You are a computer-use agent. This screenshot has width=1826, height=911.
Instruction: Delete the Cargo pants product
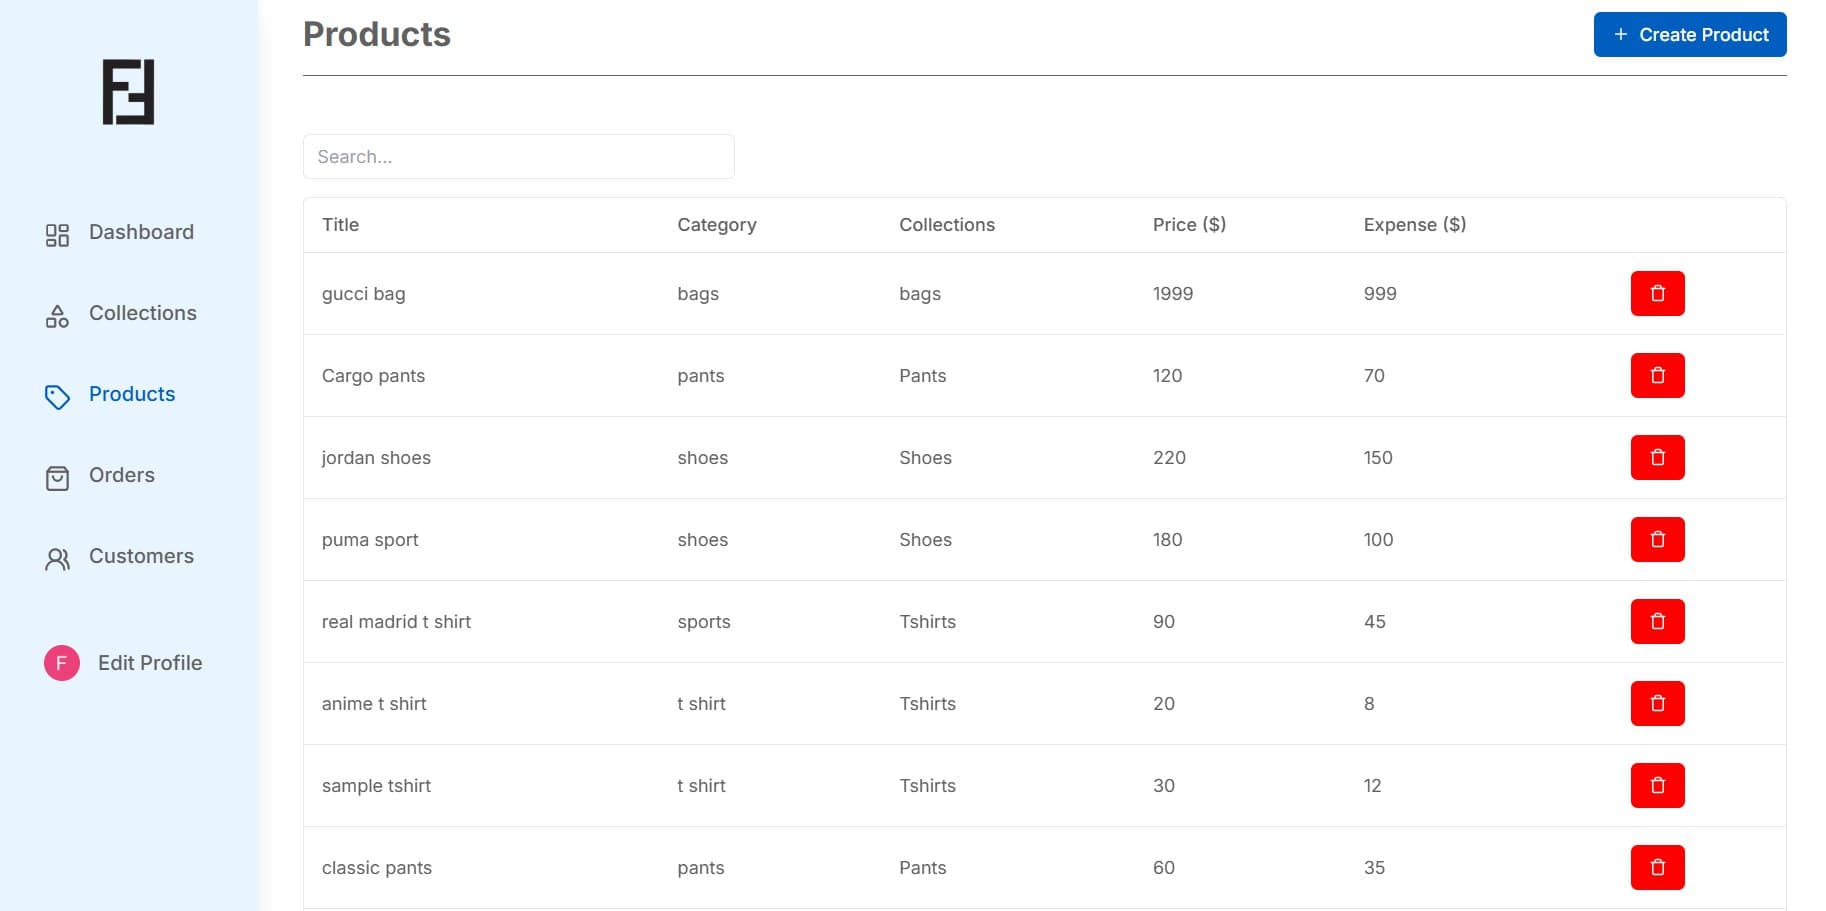(1657, 375)
